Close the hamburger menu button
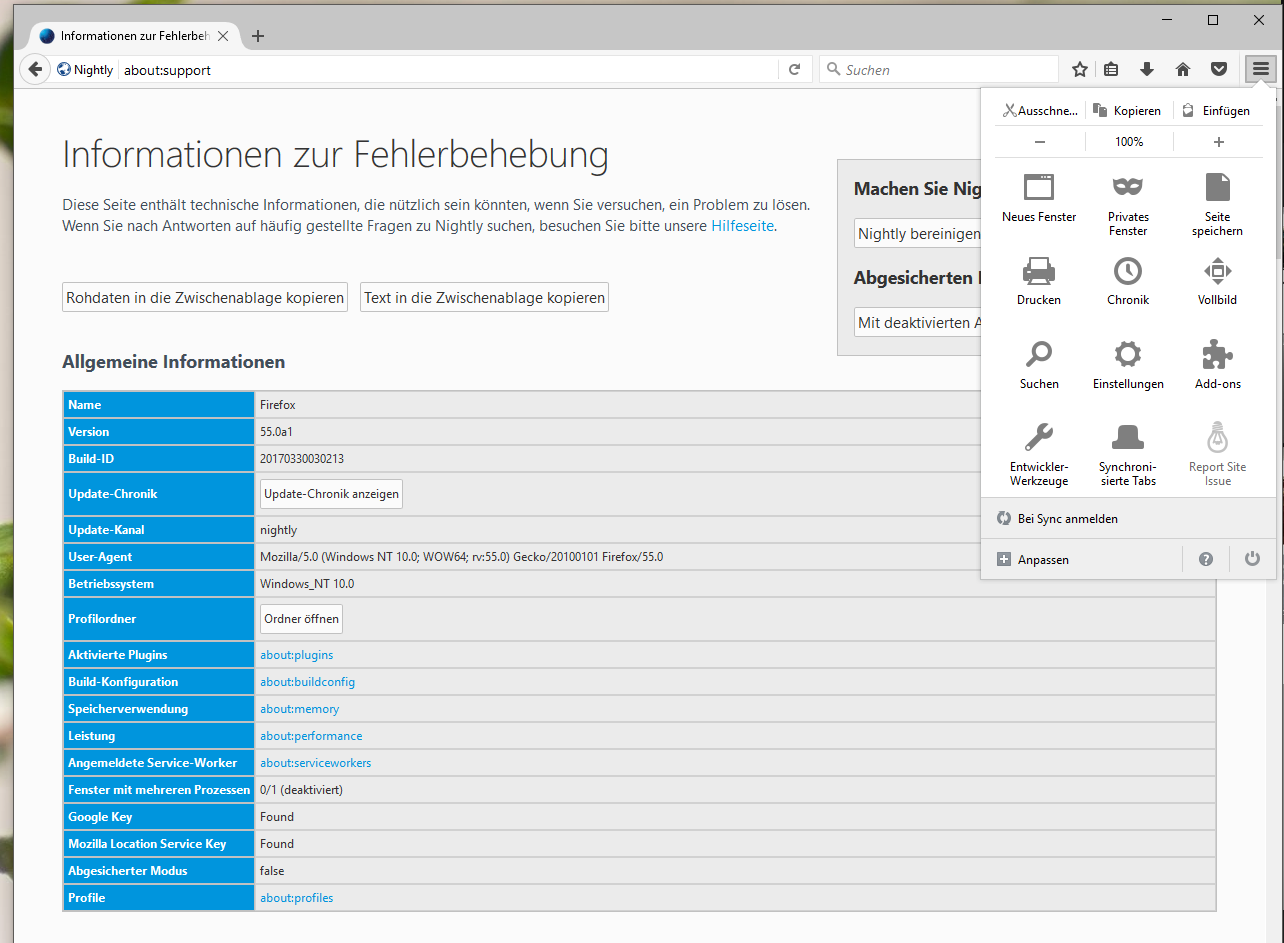Screen dimensions: 1284x943 (1261, 69)
